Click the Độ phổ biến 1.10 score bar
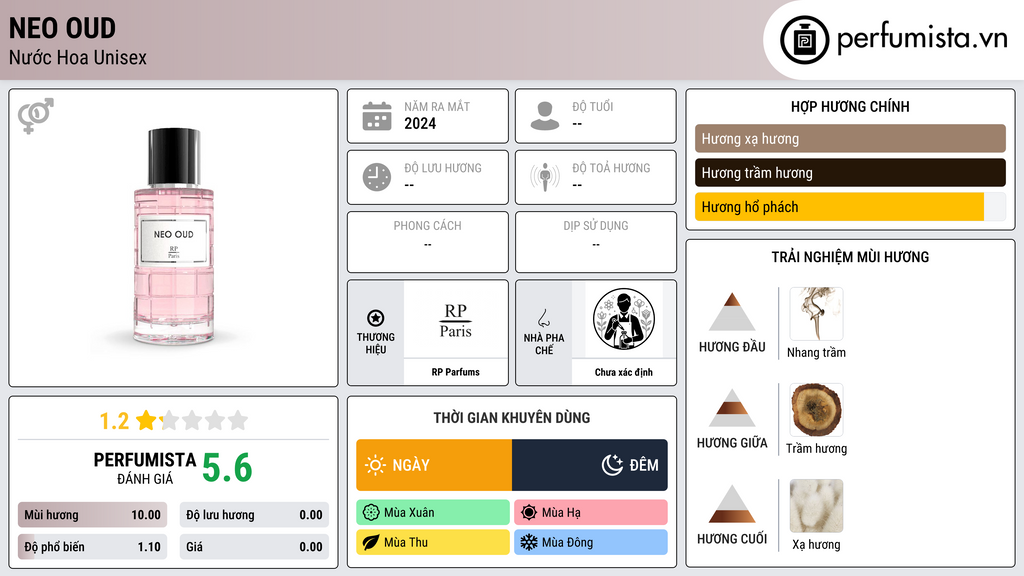Viewport: 1024px width, 576px height. click(93, 547)
